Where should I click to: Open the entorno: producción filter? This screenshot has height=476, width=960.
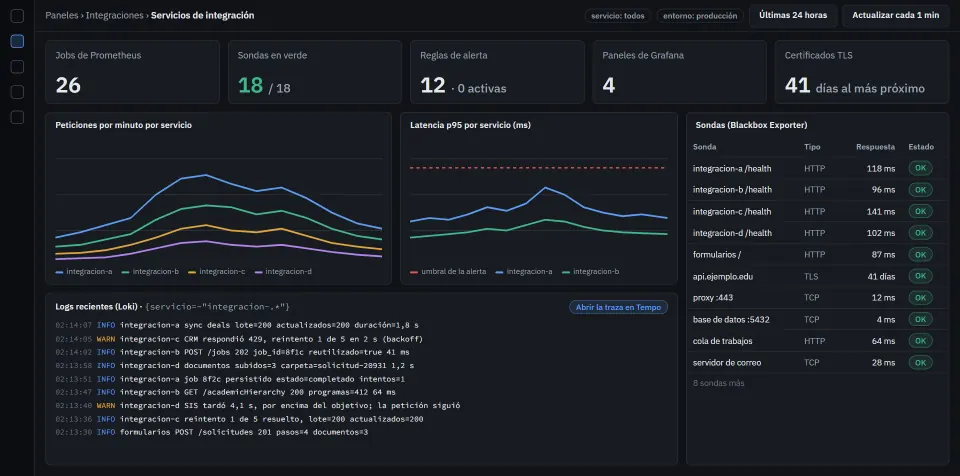(700, 16)
